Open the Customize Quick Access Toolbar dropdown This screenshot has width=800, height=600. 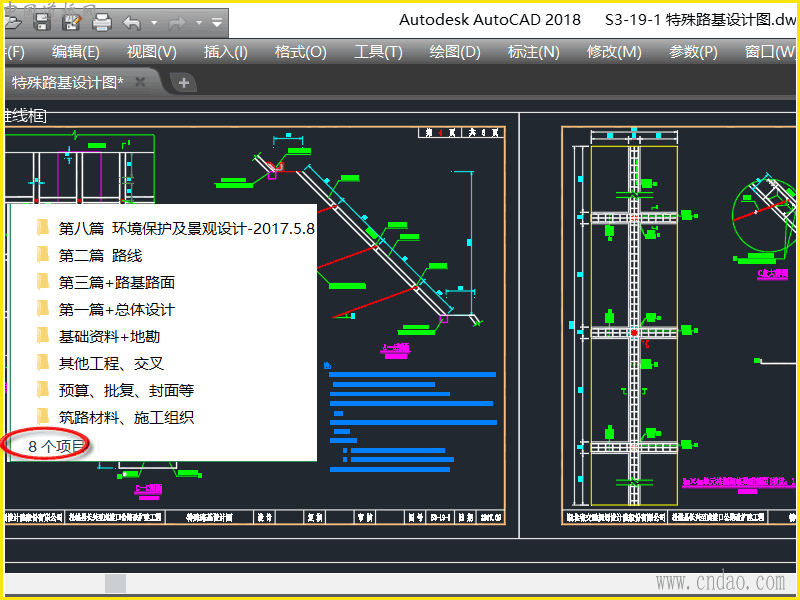pos(219,22)
